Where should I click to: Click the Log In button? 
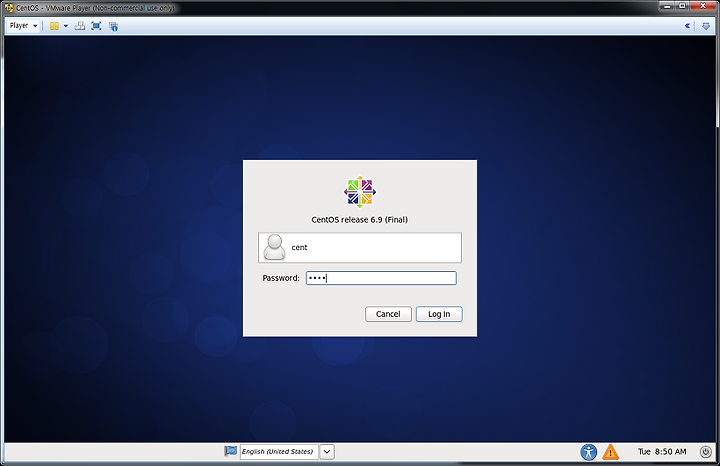[439, 314]
